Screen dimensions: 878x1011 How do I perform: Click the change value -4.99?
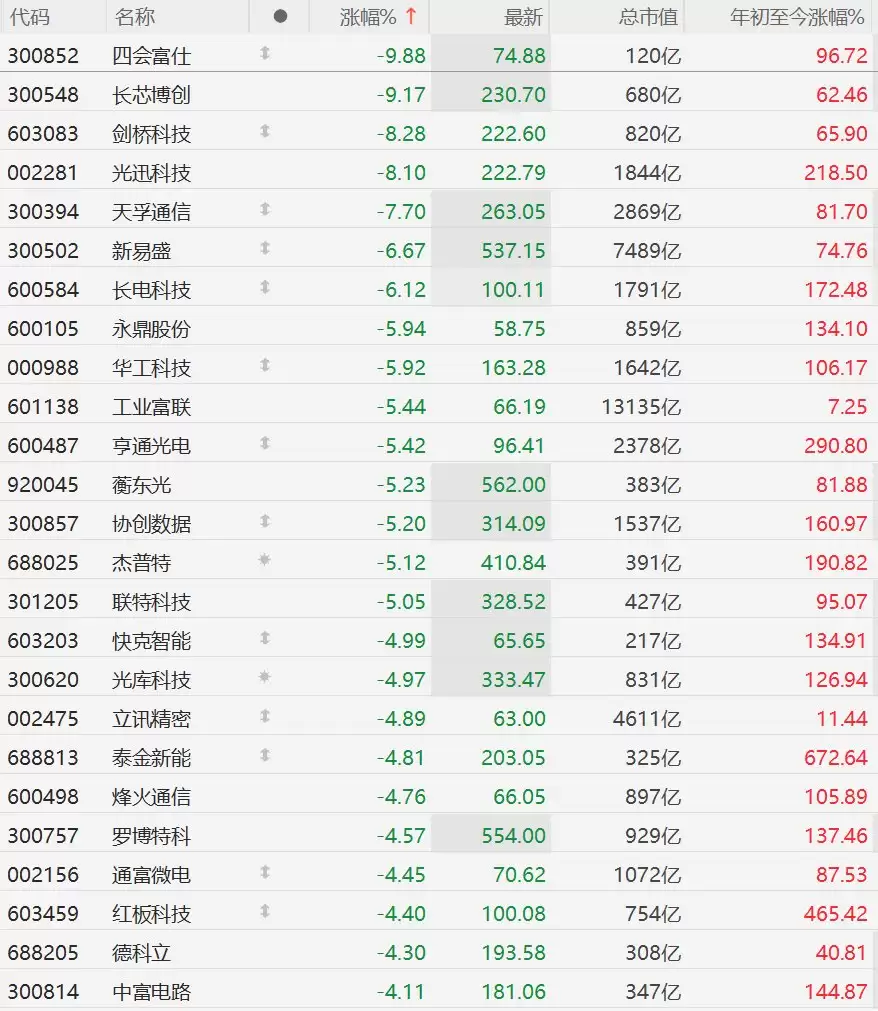401,641
